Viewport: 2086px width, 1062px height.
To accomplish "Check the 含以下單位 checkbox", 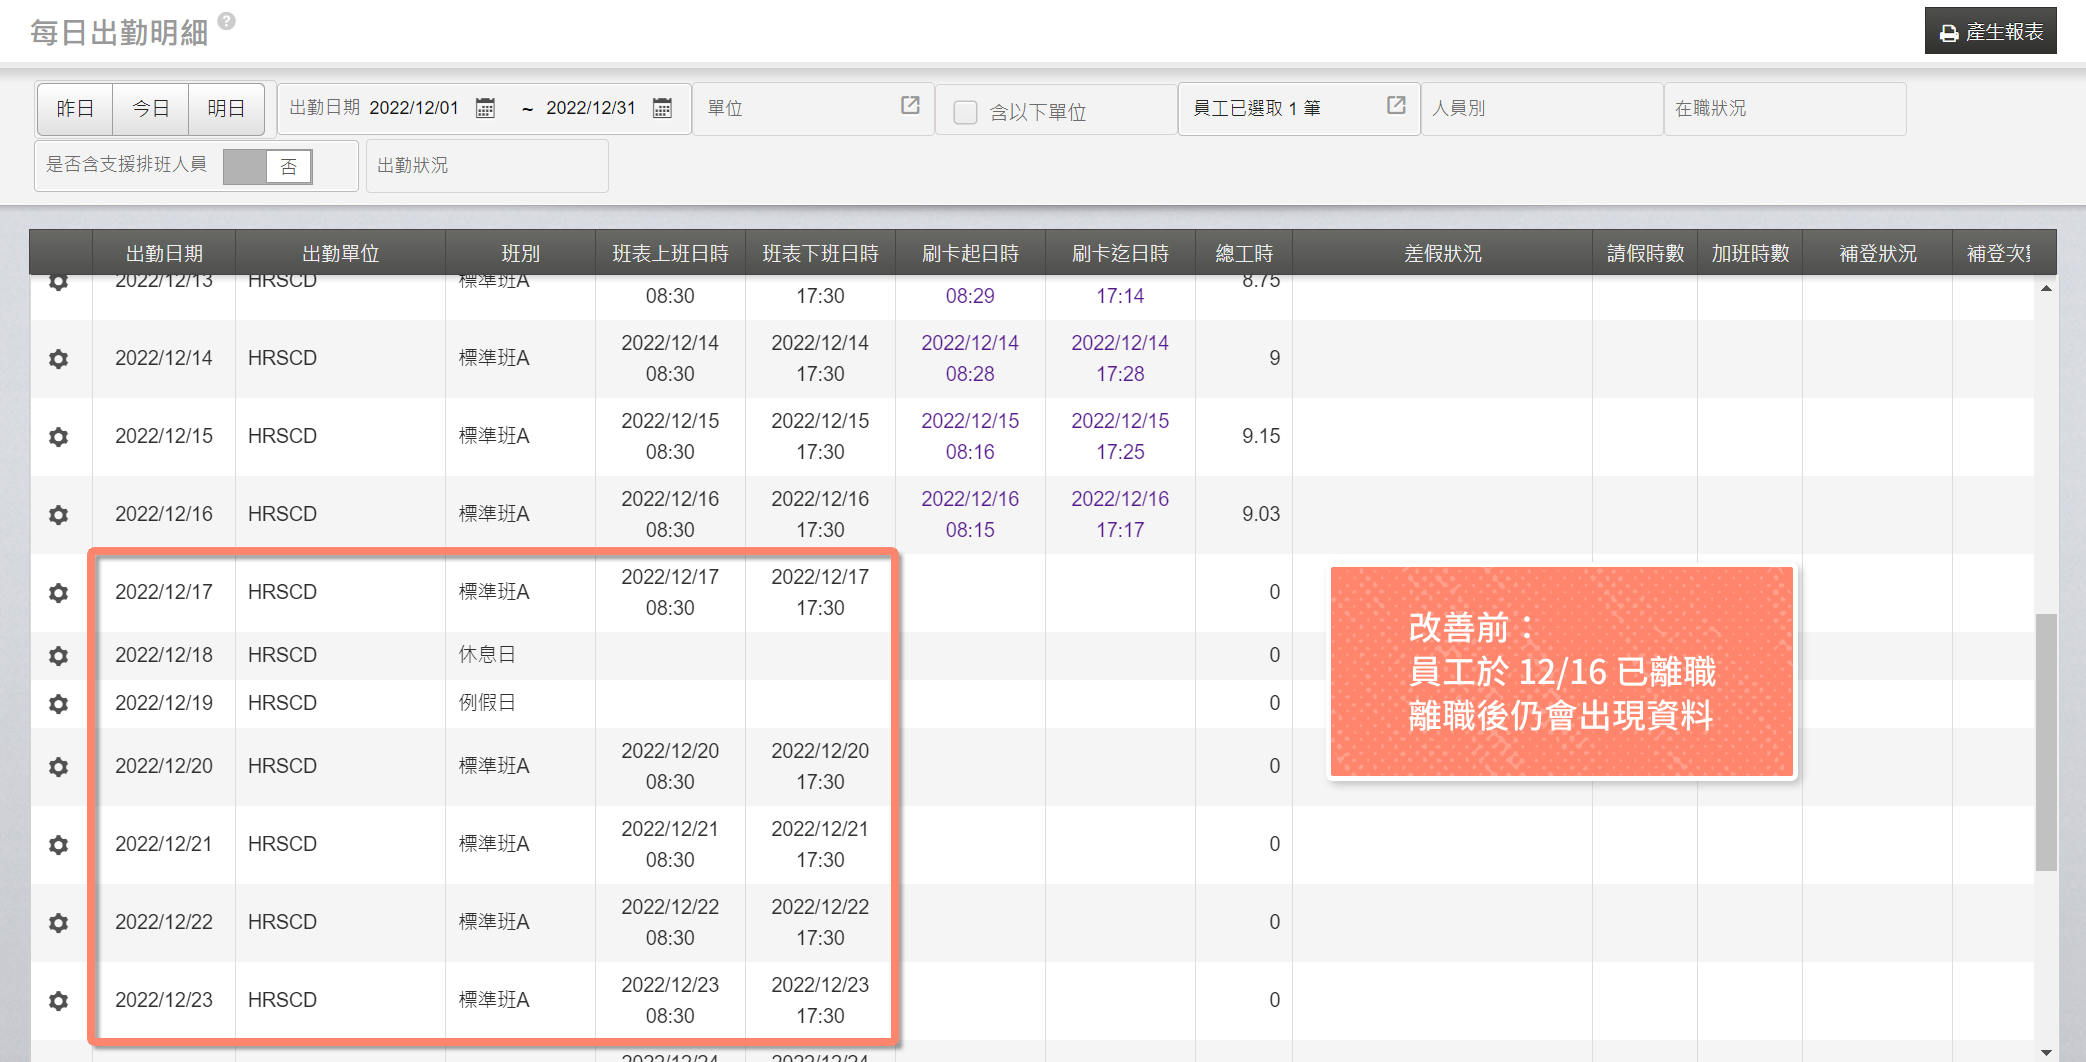I will [965, 112].
